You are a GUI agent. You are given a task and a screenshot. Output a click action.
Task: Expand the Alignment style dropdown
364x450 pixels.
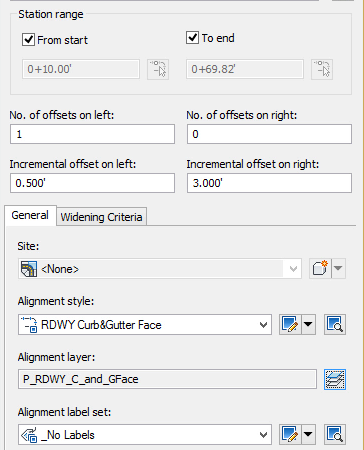pyautogui.click(x=263, y=325)
